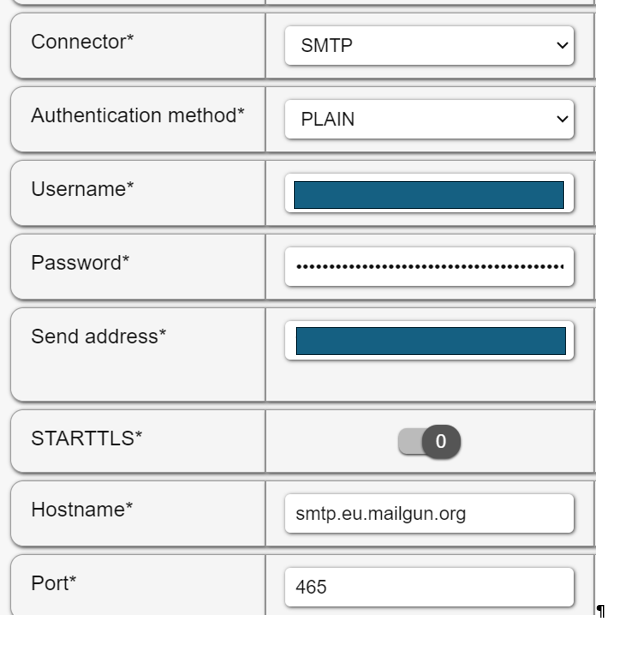Click the Connector* label
This screenshot has height=646, width=631.
(82, 42)
